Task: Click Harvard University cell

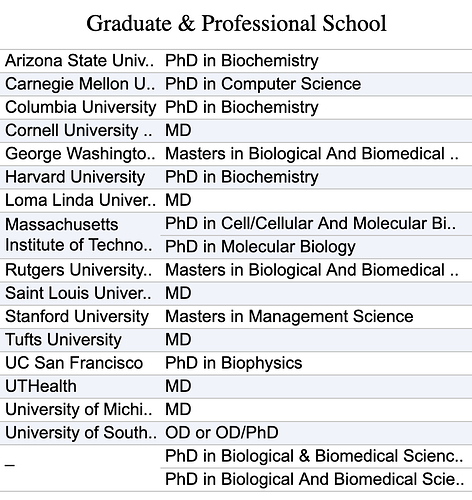Action: click(x=80, y=177)
